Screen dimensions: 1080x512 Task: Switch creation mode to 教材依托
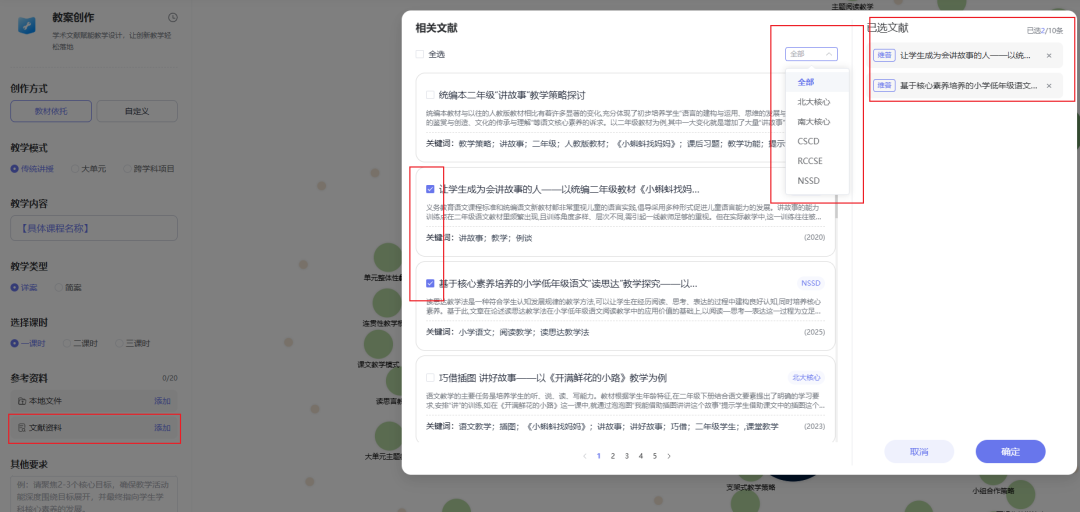(51, 110)
